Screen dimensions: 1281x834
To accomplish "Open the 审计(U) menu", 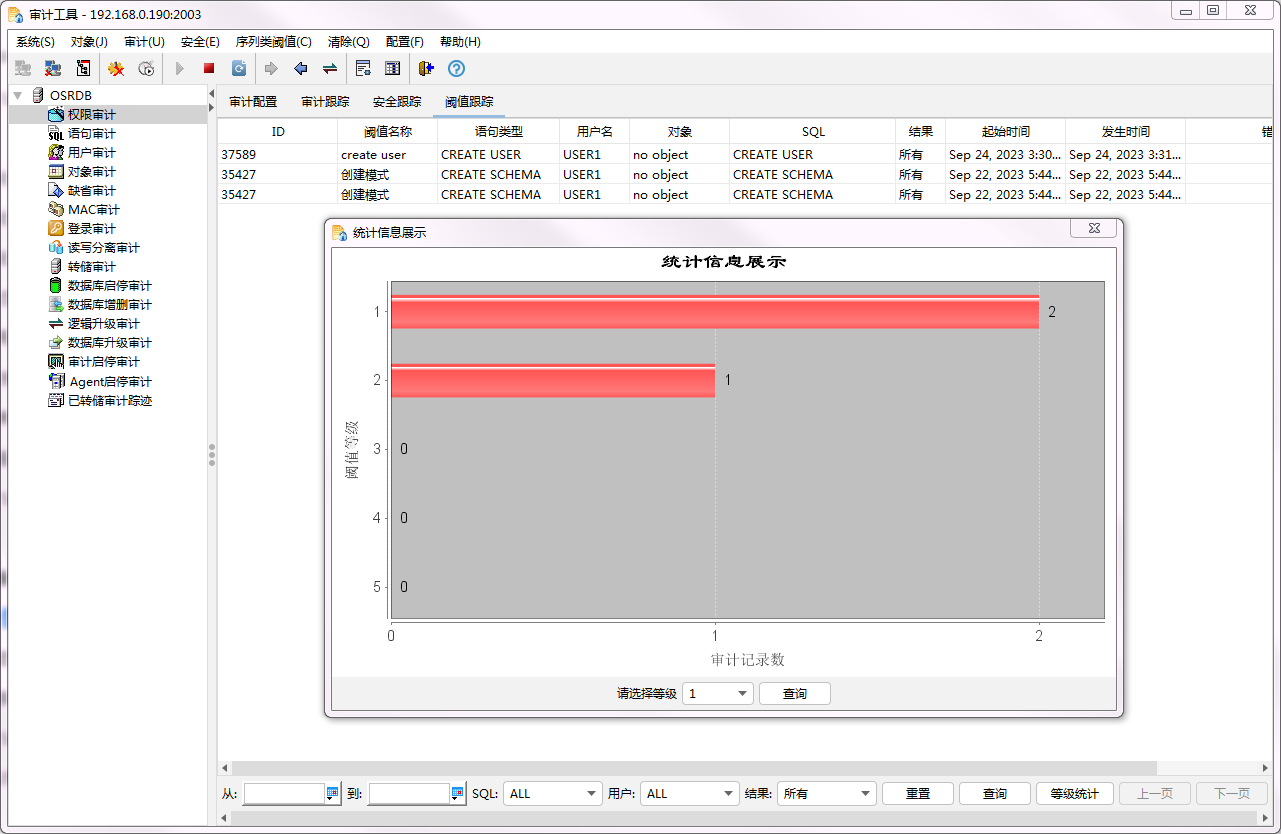I will click(x=144, y=42).
